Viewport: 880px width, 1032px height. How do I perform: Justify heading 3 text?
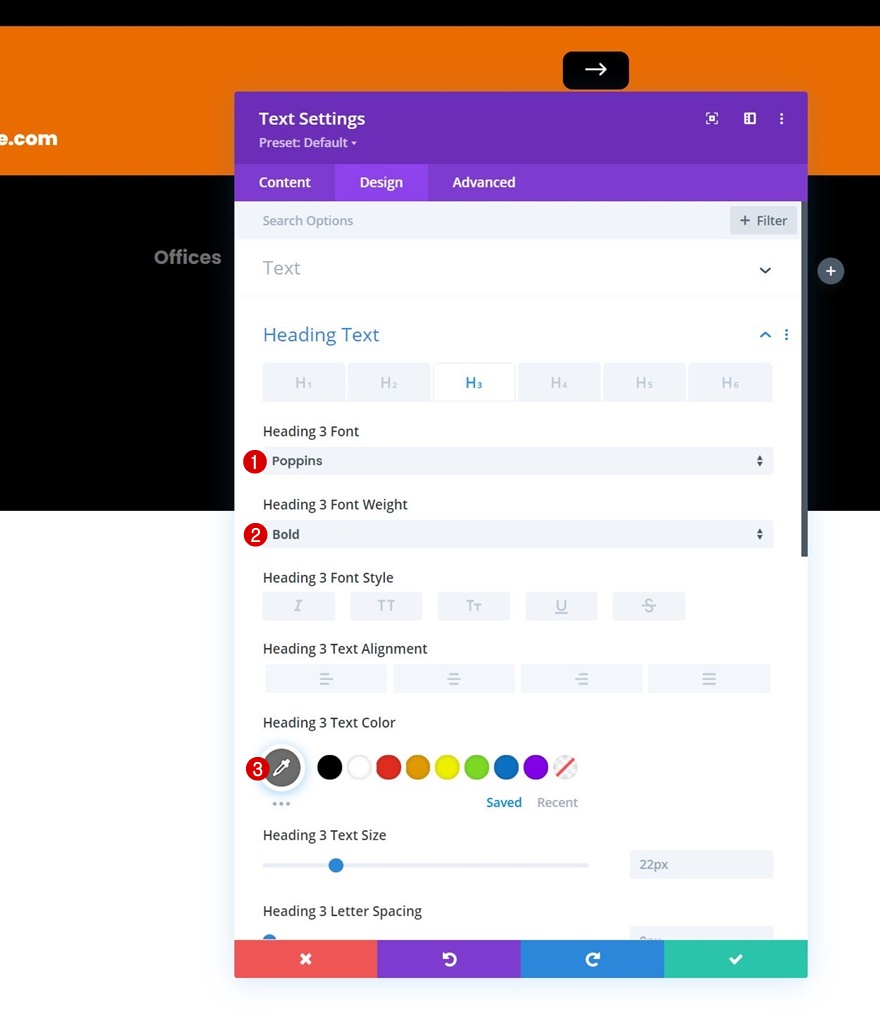tap(709, 679)
